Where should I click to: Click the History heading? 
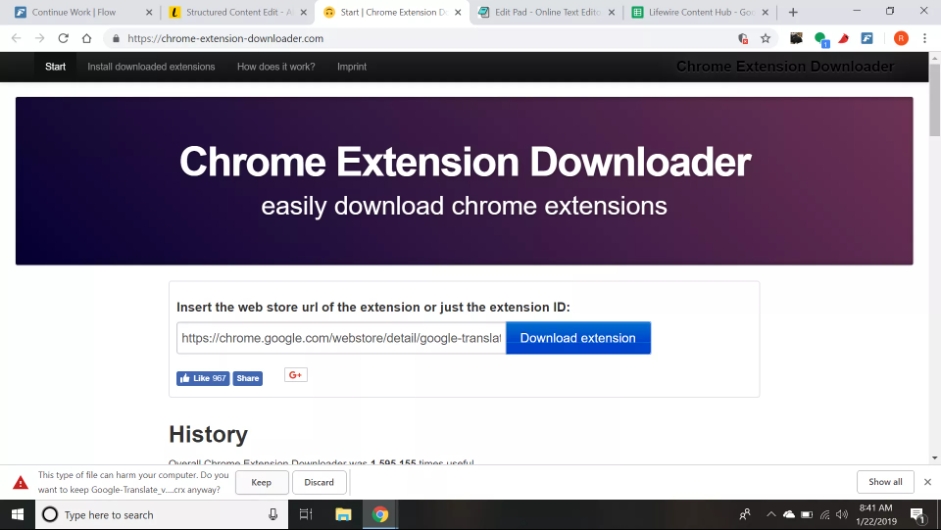tap(208, 434)
